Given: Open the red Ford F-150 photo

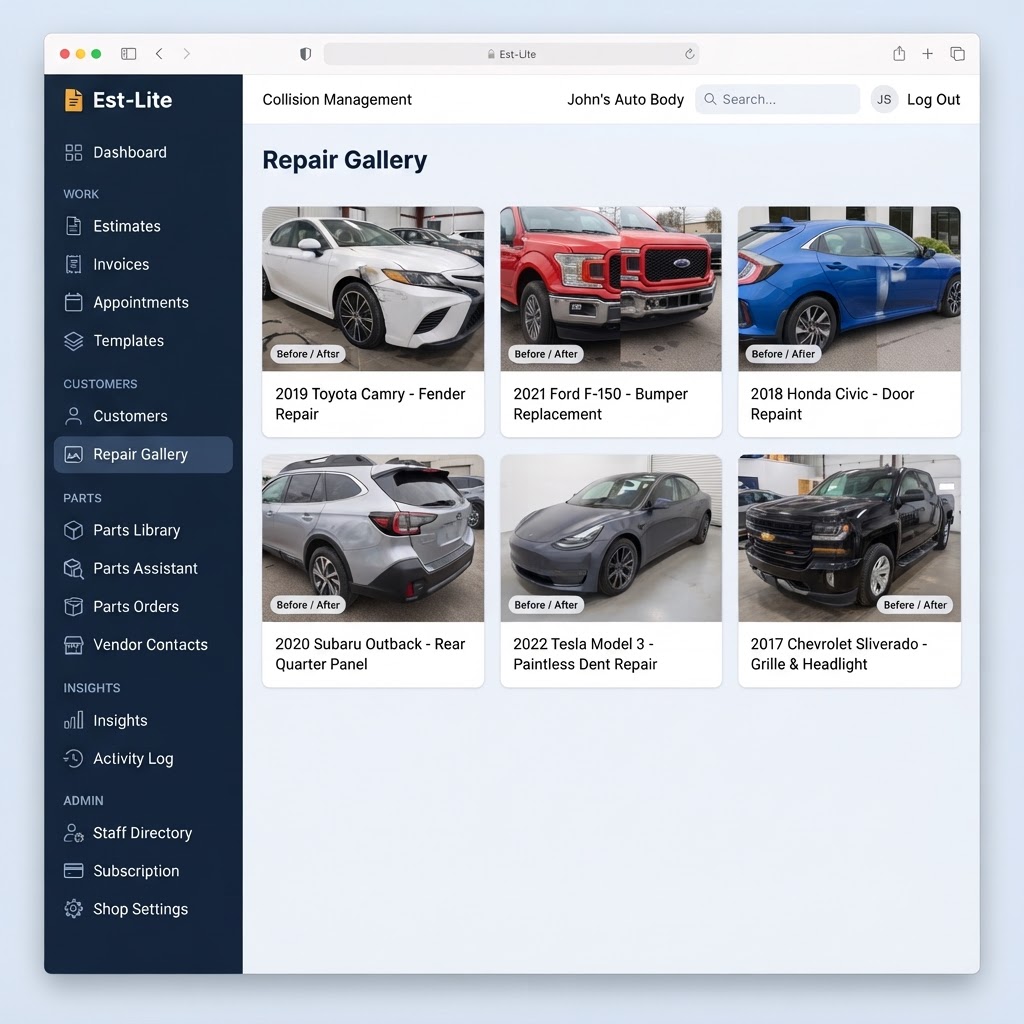Looking at the screenshot, I should click(611, 289).
